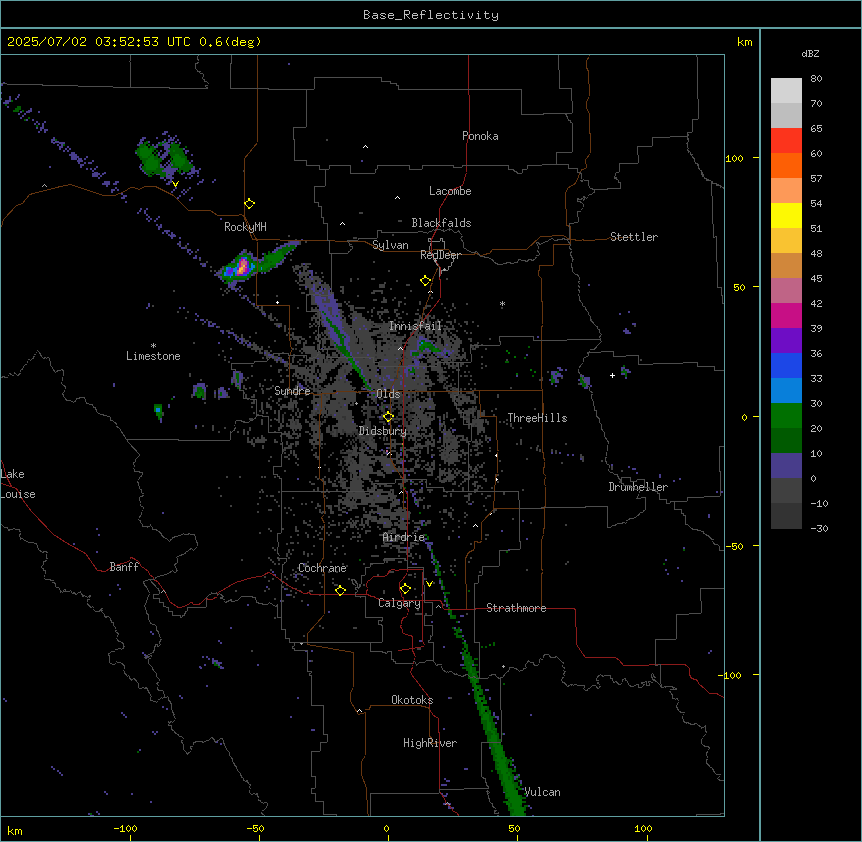
Task: Click the green echo cluster northwest of RockyMH
Action: pyautogui.click(x=164, y=158)
